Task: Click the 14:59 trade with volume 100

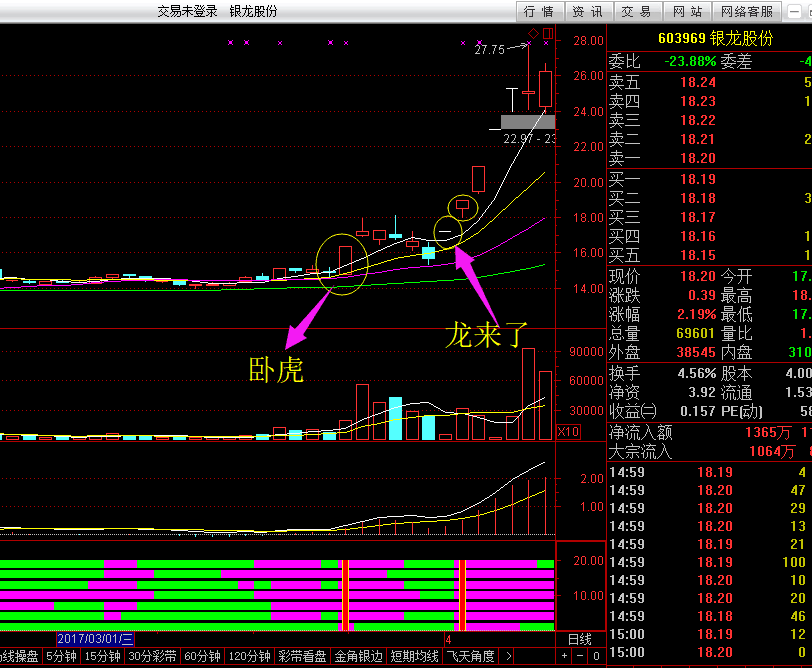Action: point(794,562)
